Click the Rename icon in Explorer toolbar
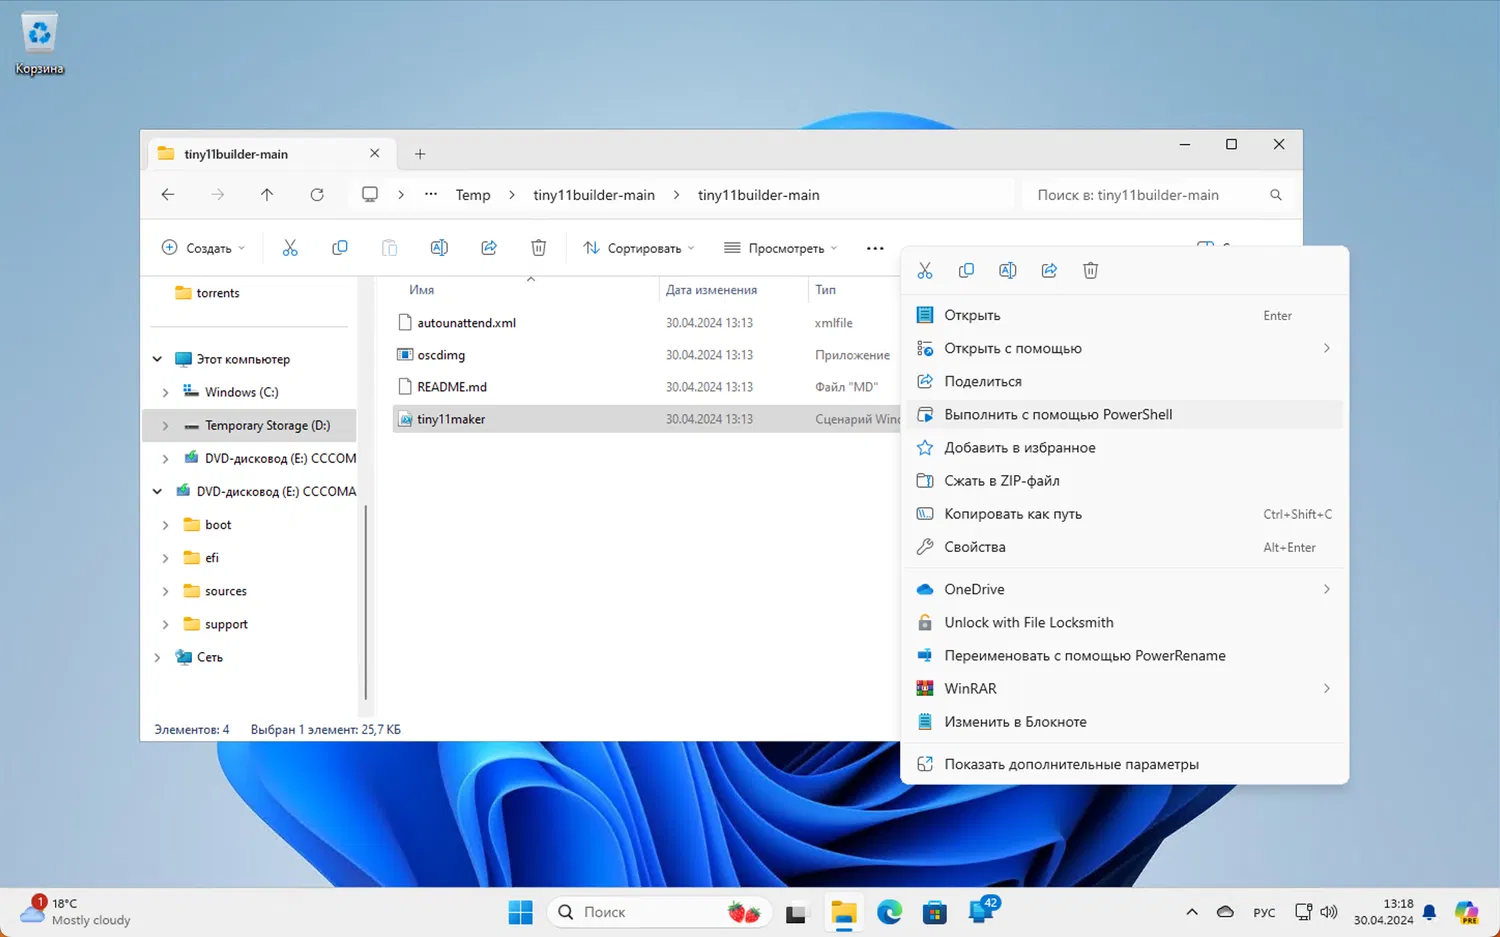 pos(439,248)
